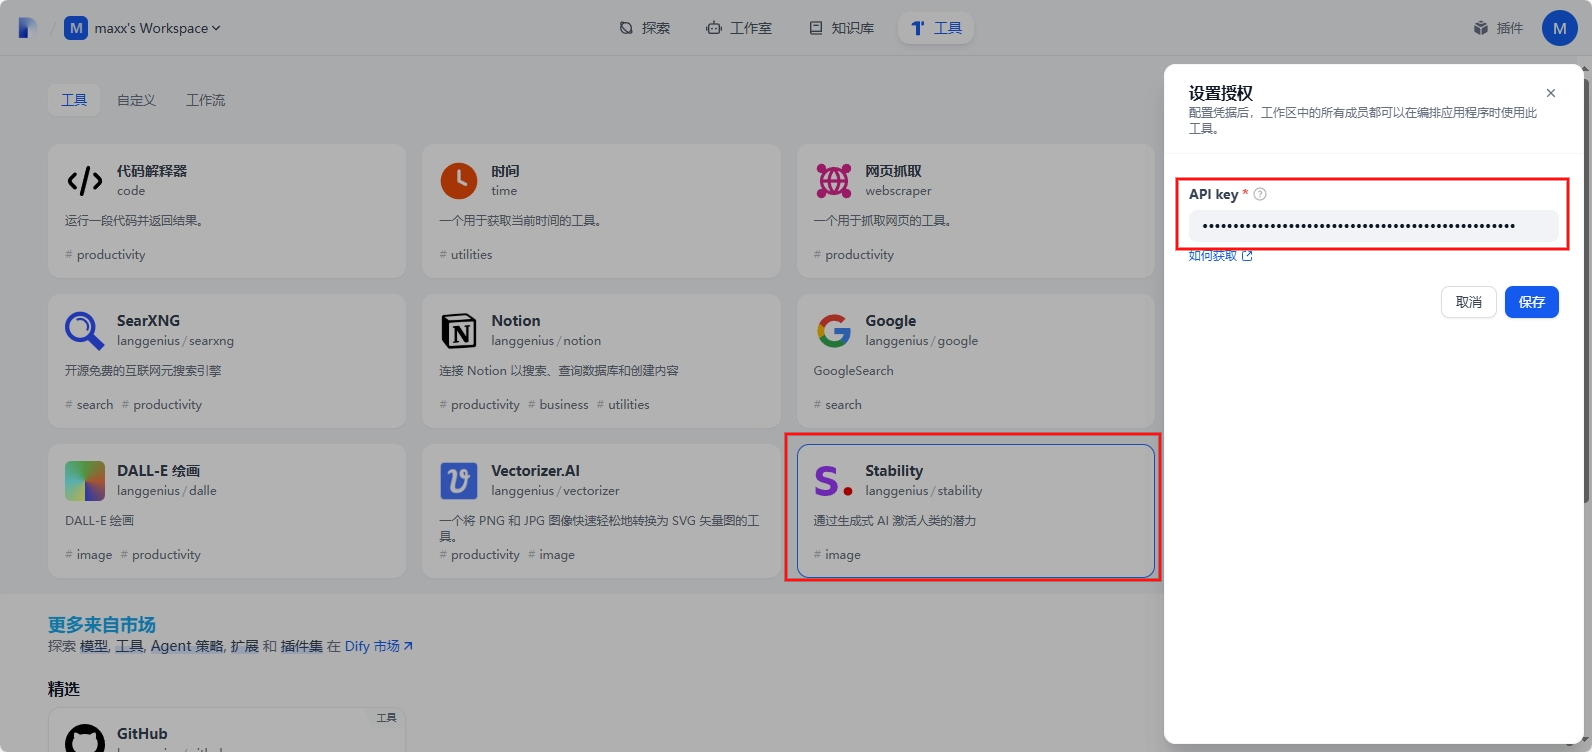1592x752 pixels.
Task: Click the 开源免费的互联网元搜索引擎 description
Action: (143, 371)
